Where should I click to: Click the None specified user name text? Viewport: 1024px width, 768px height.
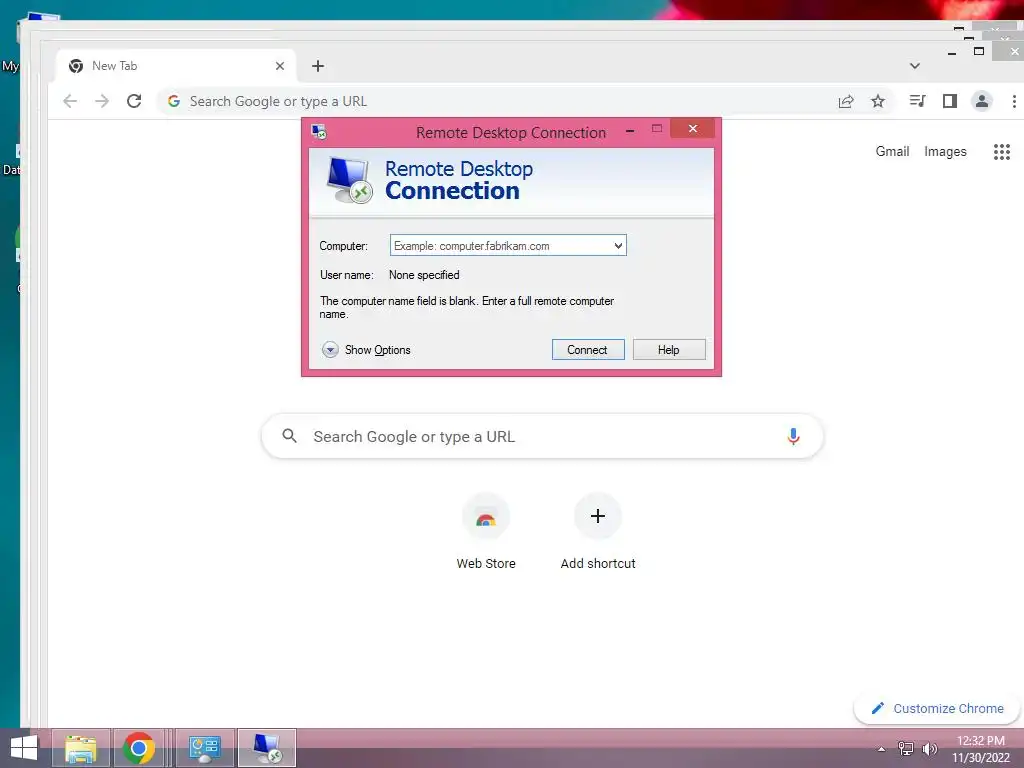(424, 275)
